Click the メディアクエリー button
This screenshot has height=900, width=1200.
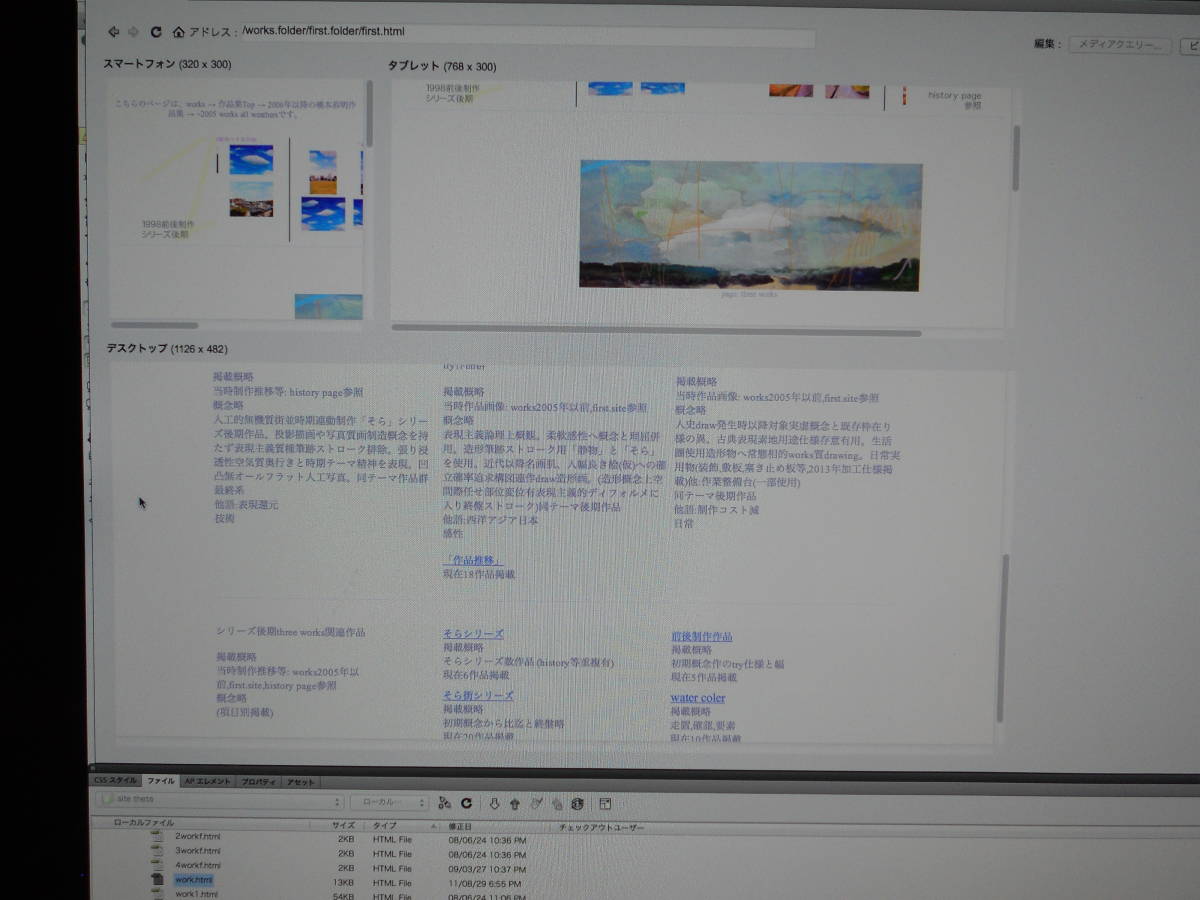(x=1119, y=45)
